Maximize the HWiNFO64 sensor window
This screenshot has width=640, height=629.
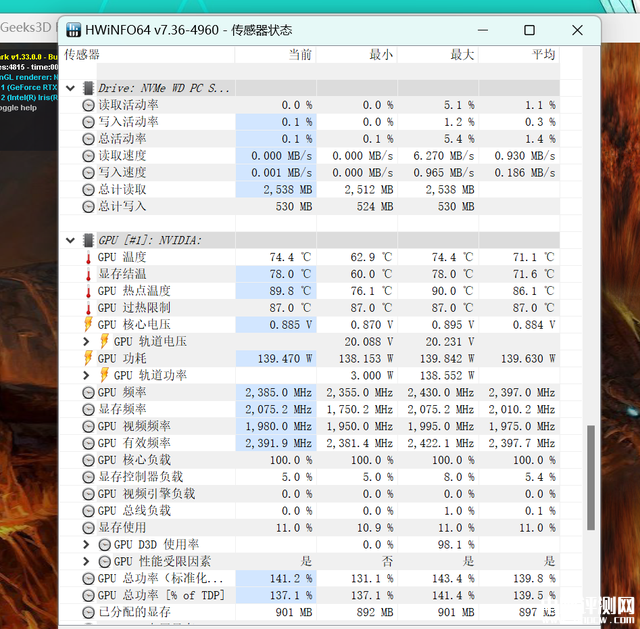click(x=529, y=30)
